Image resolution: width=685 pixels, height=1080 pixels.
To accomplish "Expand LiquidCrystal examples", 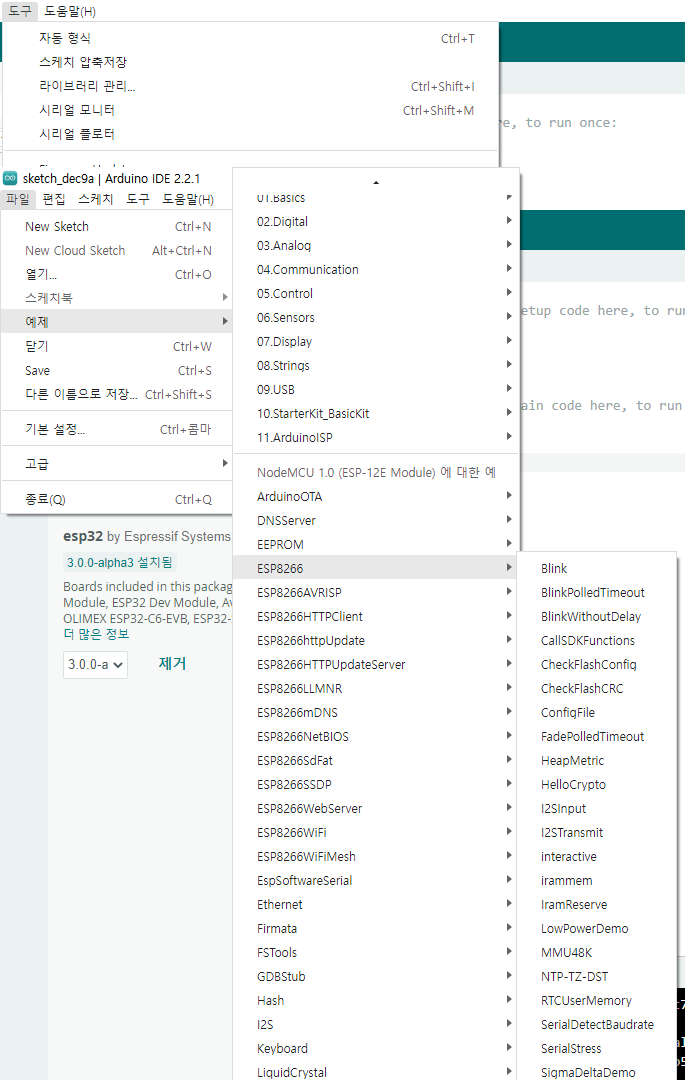I will [x=376, y=1072].
